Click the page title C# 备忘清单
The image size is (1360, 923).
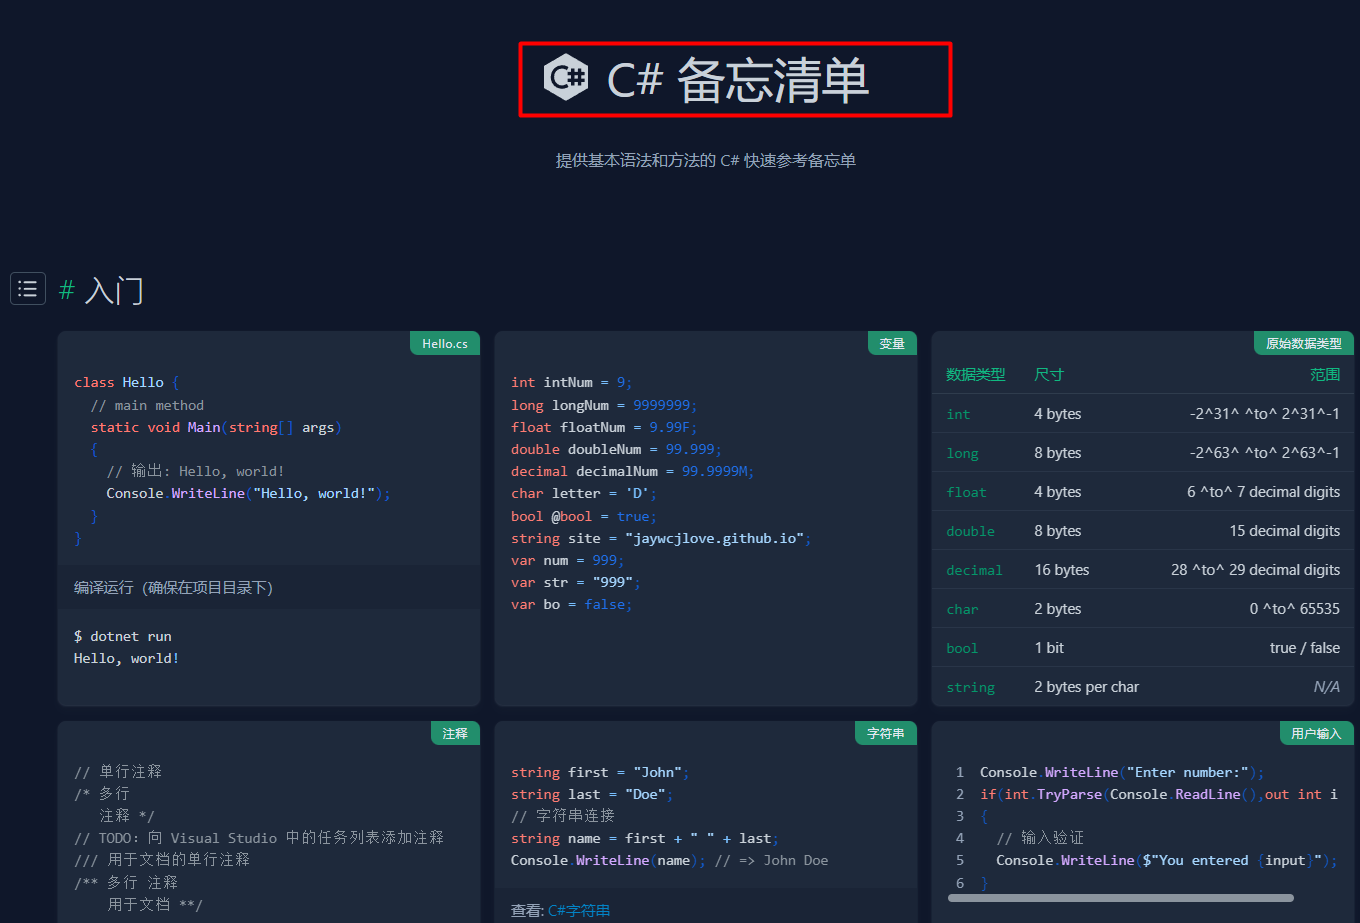(738, 80)
